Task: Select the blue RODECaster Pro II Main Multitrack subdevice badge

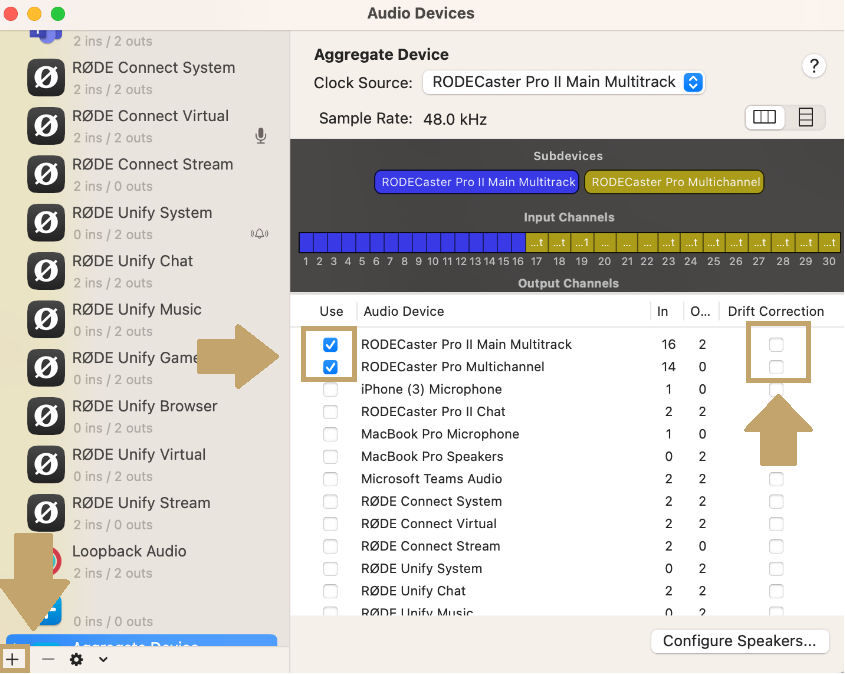Action: [x=477, y=182]
